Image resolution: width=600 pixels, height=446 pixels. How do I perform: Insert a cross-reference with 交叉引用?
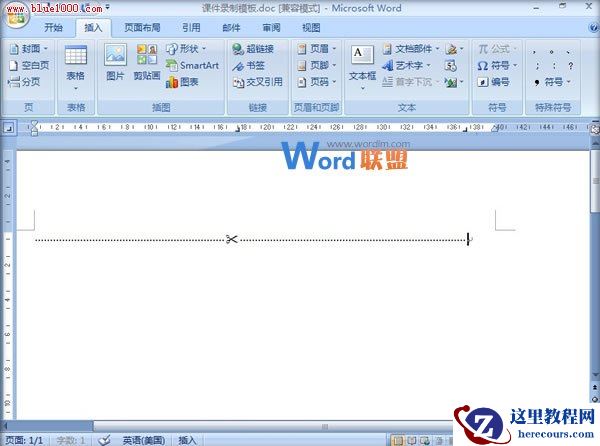(258, 82)
